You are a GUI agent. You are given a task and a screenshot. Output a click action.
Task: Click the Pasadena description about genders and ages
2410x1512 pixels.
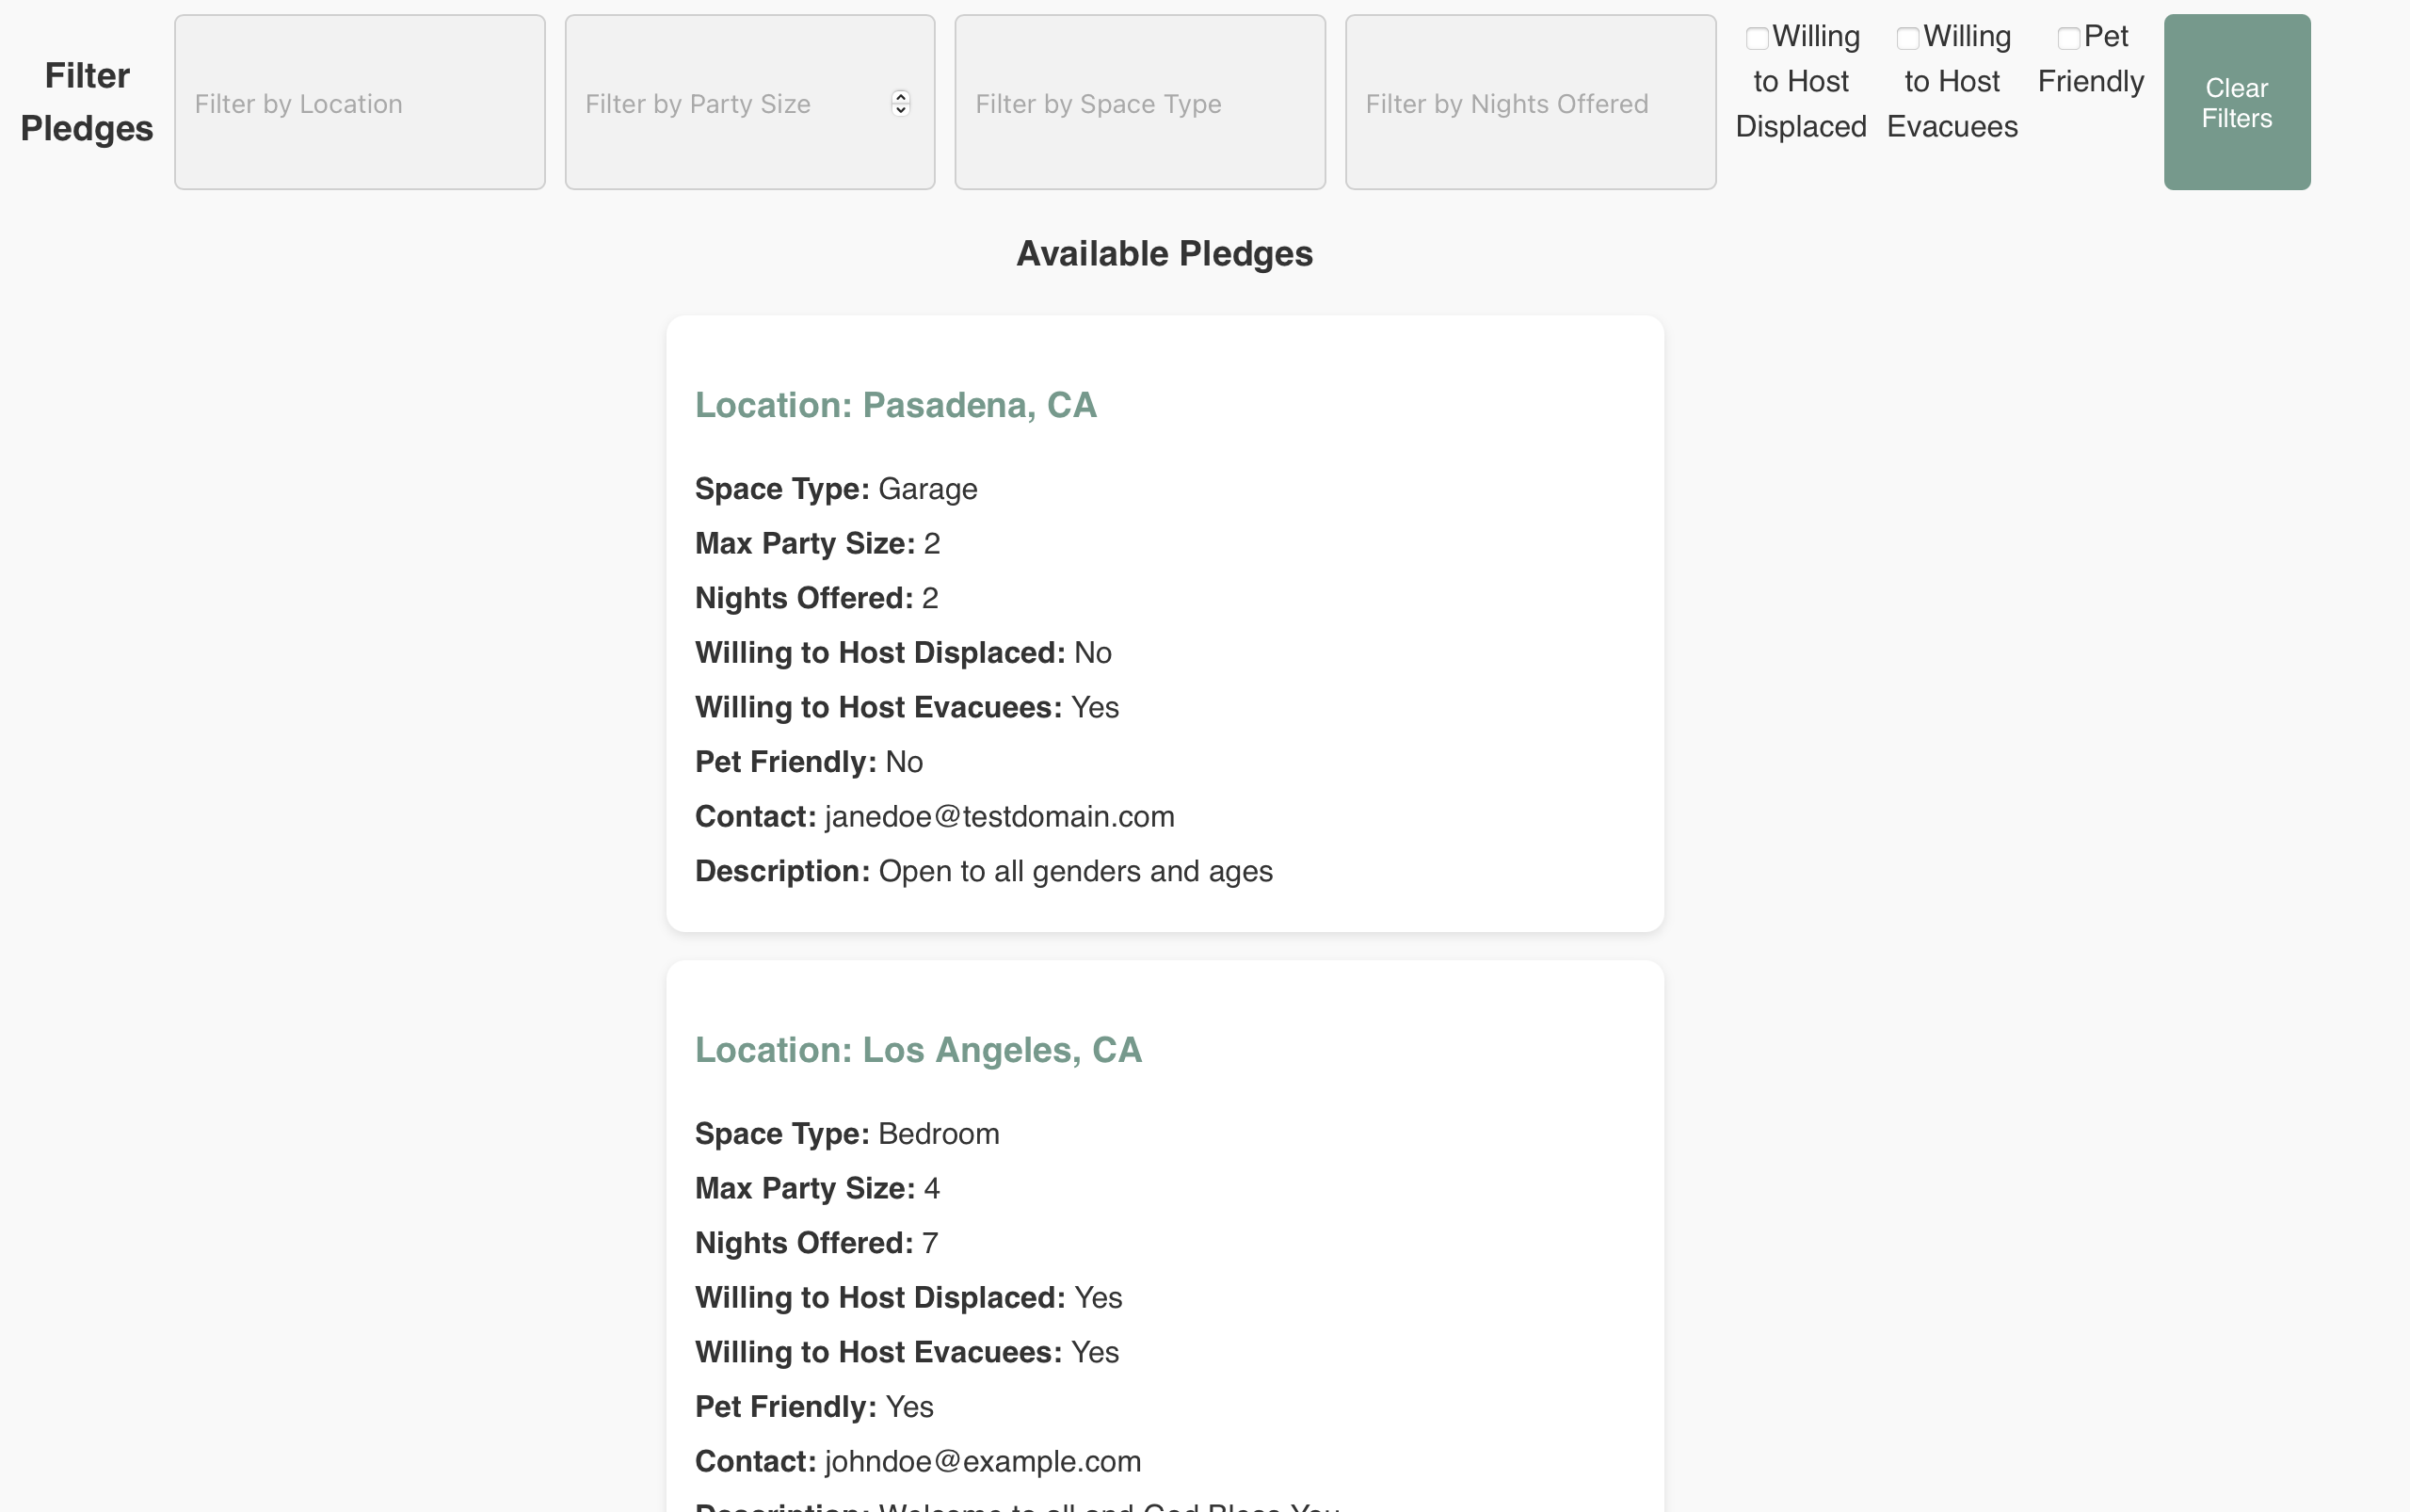[1075, 872]
